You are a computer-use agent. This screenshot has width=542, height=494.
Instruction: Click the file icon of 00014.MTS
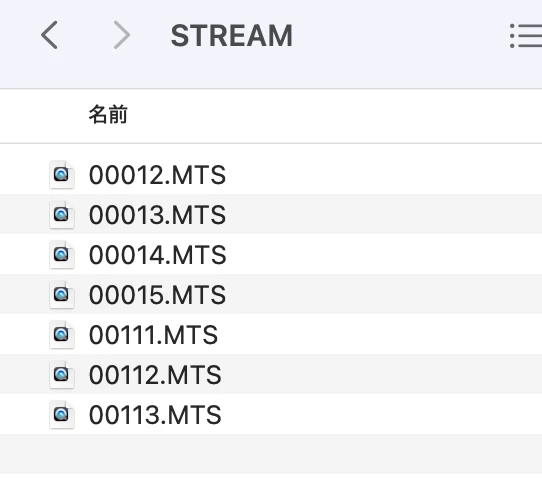62,254
